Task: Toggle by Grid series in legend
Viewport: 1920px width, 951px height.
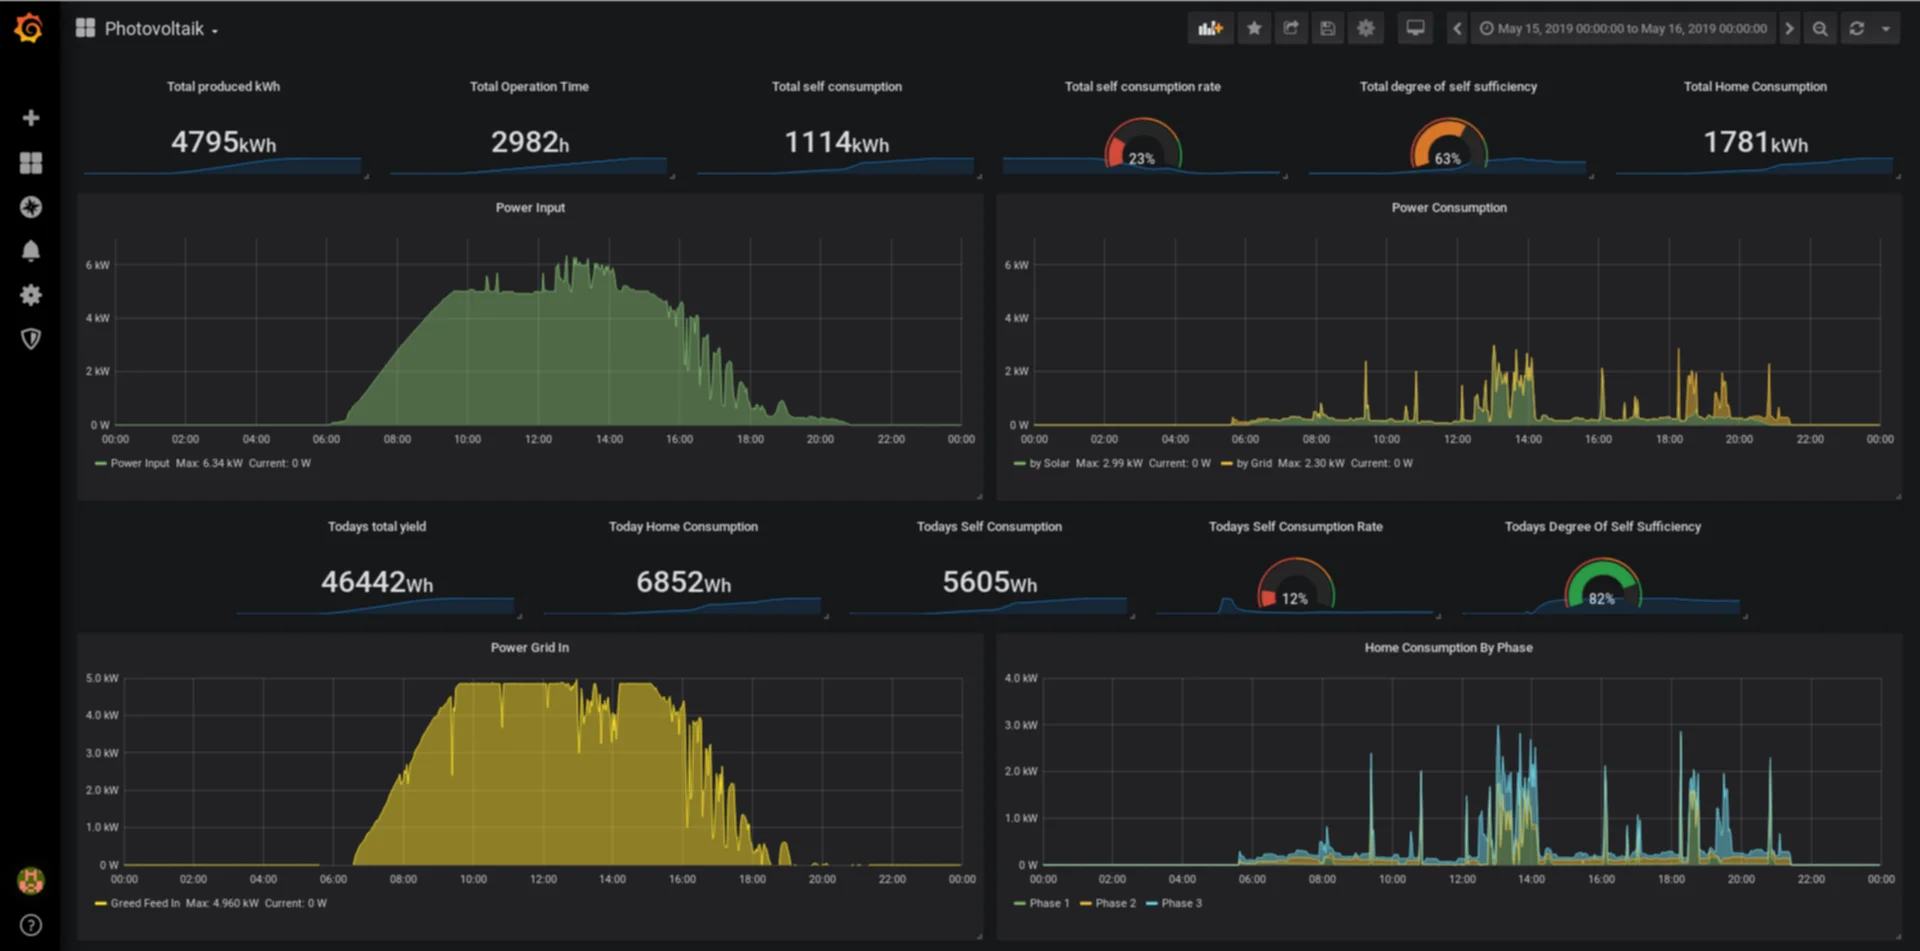Action: pyautogui.click(x=1253, y=464)
